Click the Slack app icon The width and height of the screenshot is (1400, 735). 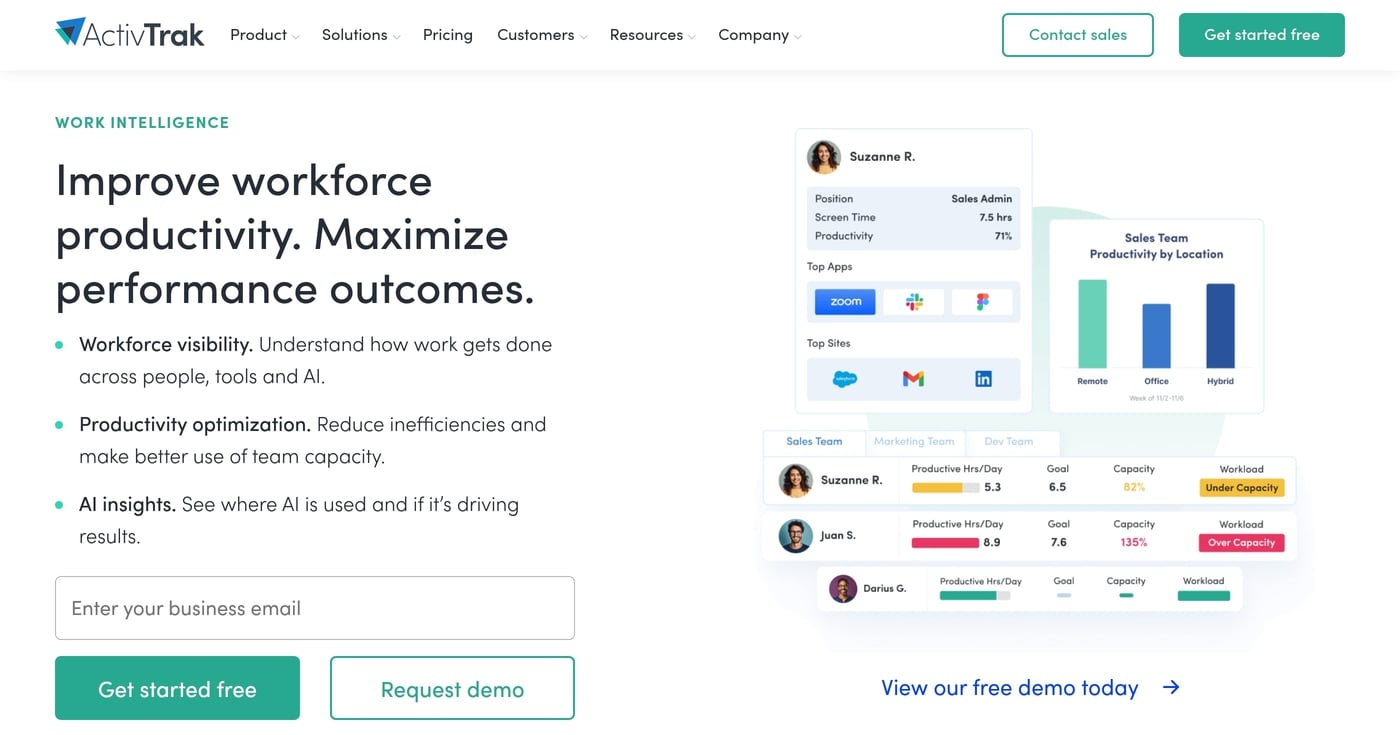coord(914,301)
